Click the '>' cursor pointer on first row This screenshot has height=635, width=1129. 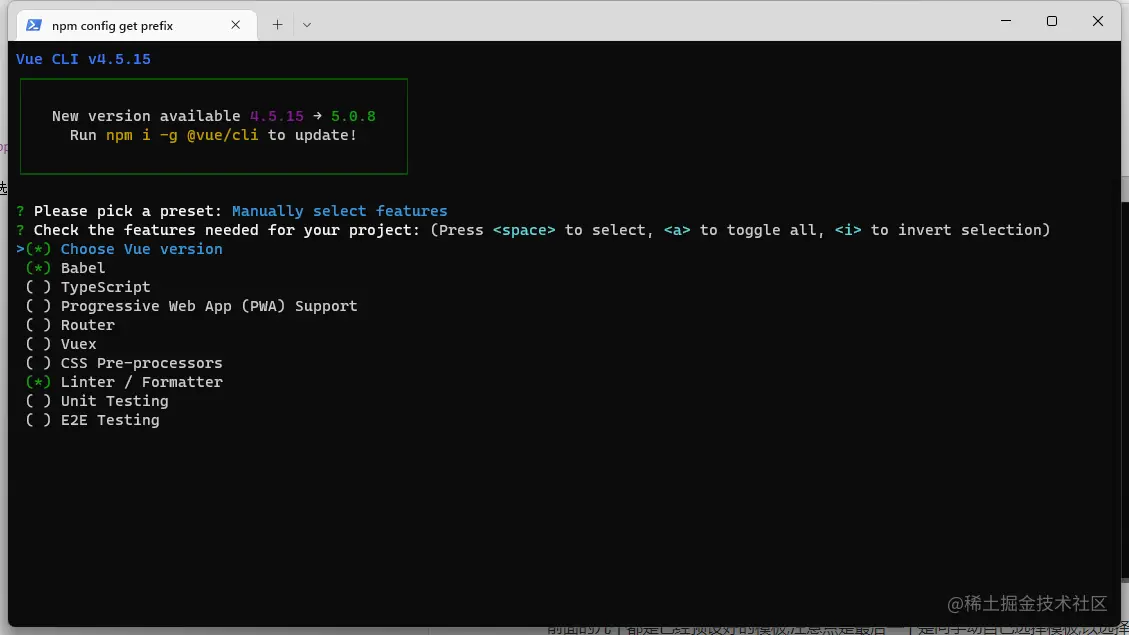[20, 249]
